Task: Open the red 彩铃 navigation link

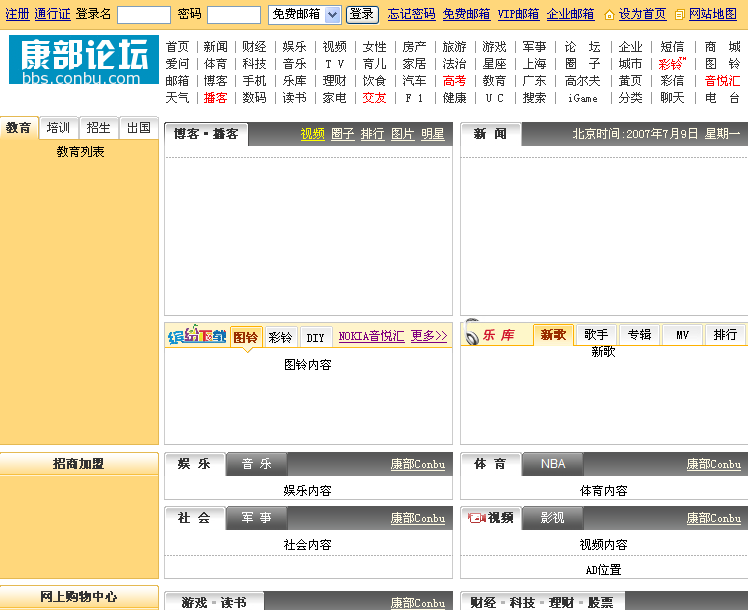Action: tap(672, 64)
